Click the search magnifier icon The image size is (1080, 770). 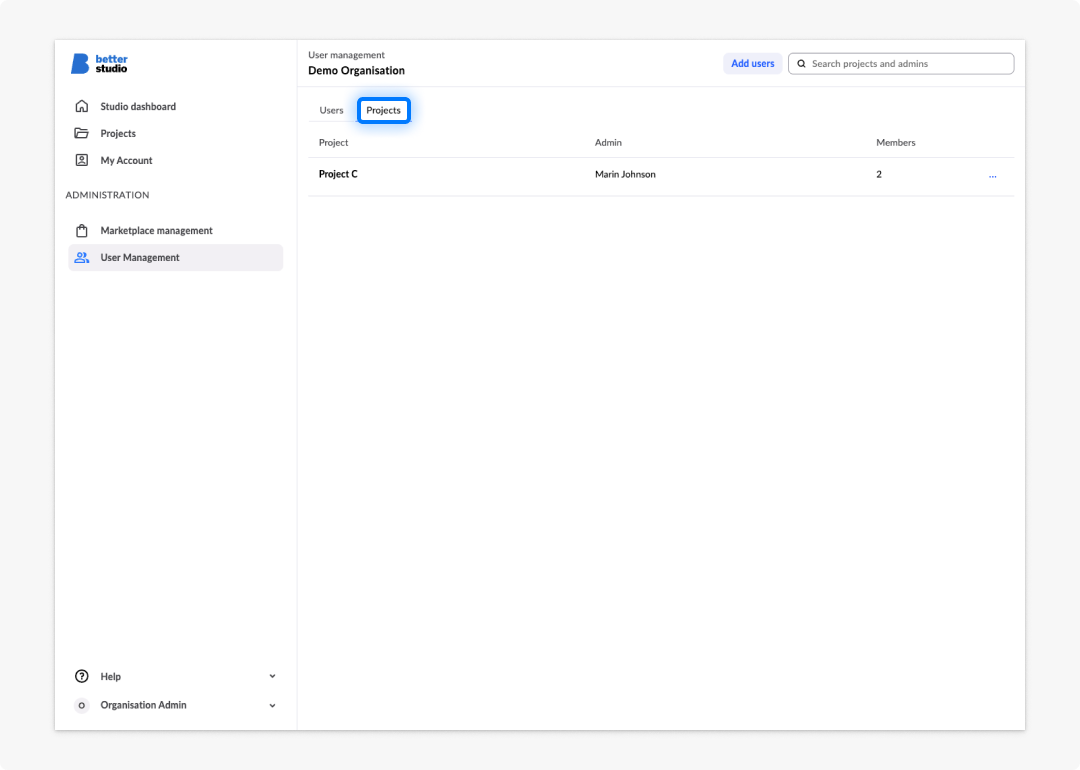coord(801,63)
